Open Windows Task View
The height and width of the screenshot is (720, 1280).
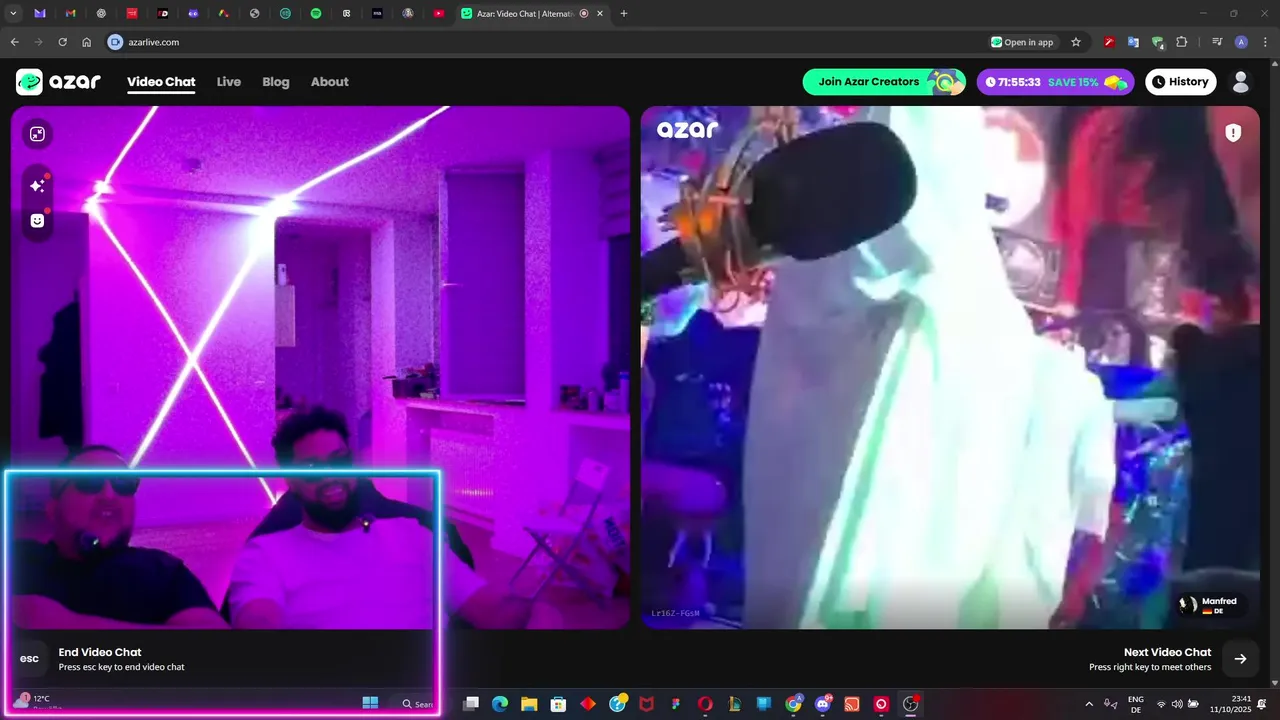coord(471,704)
